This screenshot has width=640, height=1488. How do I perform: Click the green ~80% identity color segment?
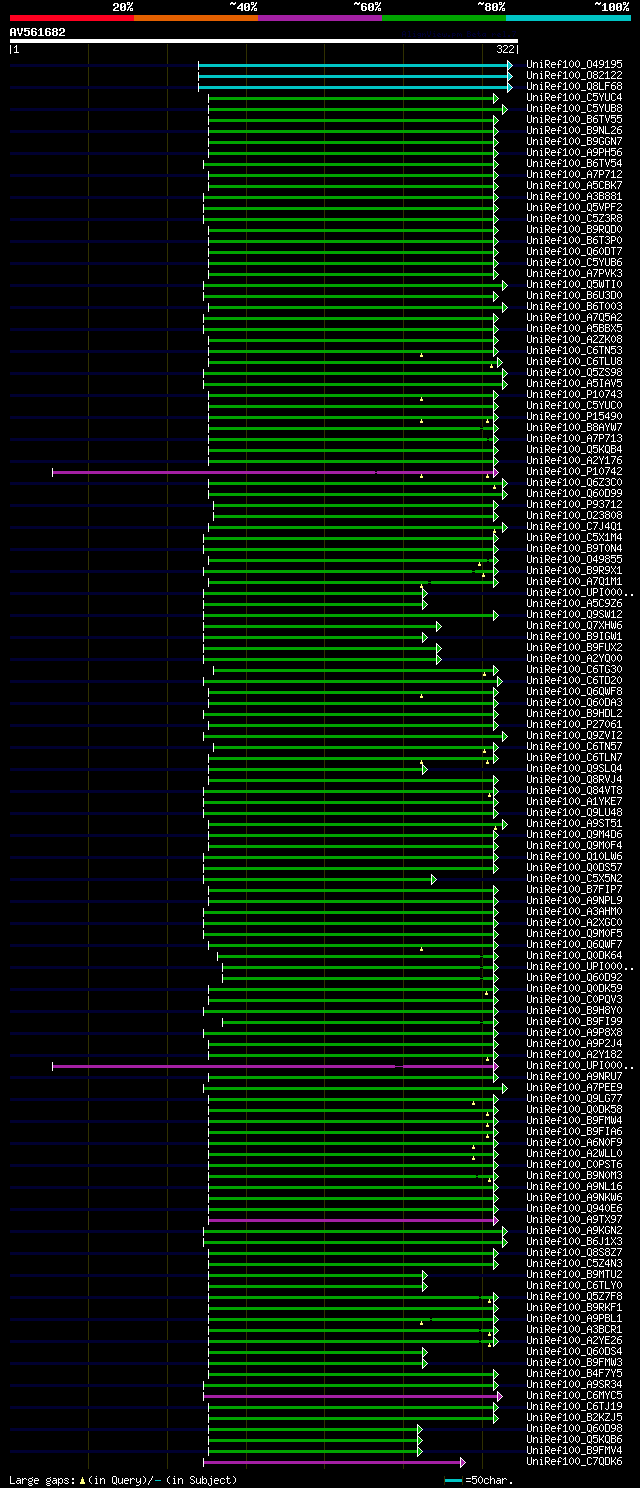444,17
